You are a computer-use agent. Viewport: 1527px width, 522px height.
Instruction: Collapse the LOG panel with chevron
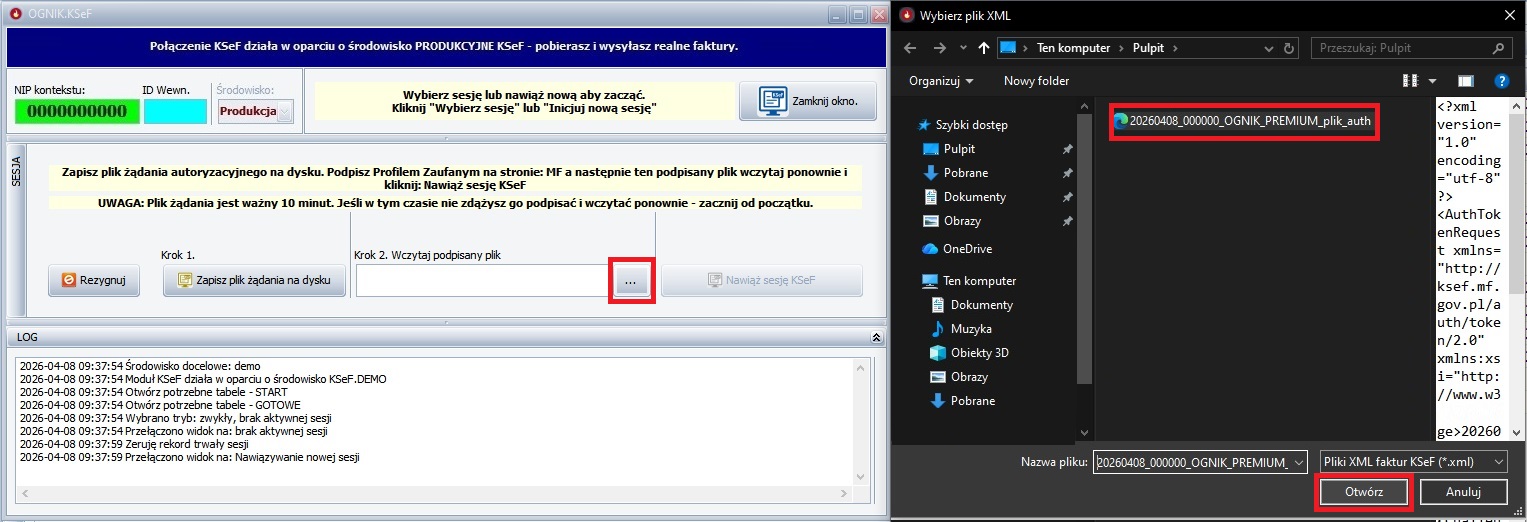click(x=877, y=338)
